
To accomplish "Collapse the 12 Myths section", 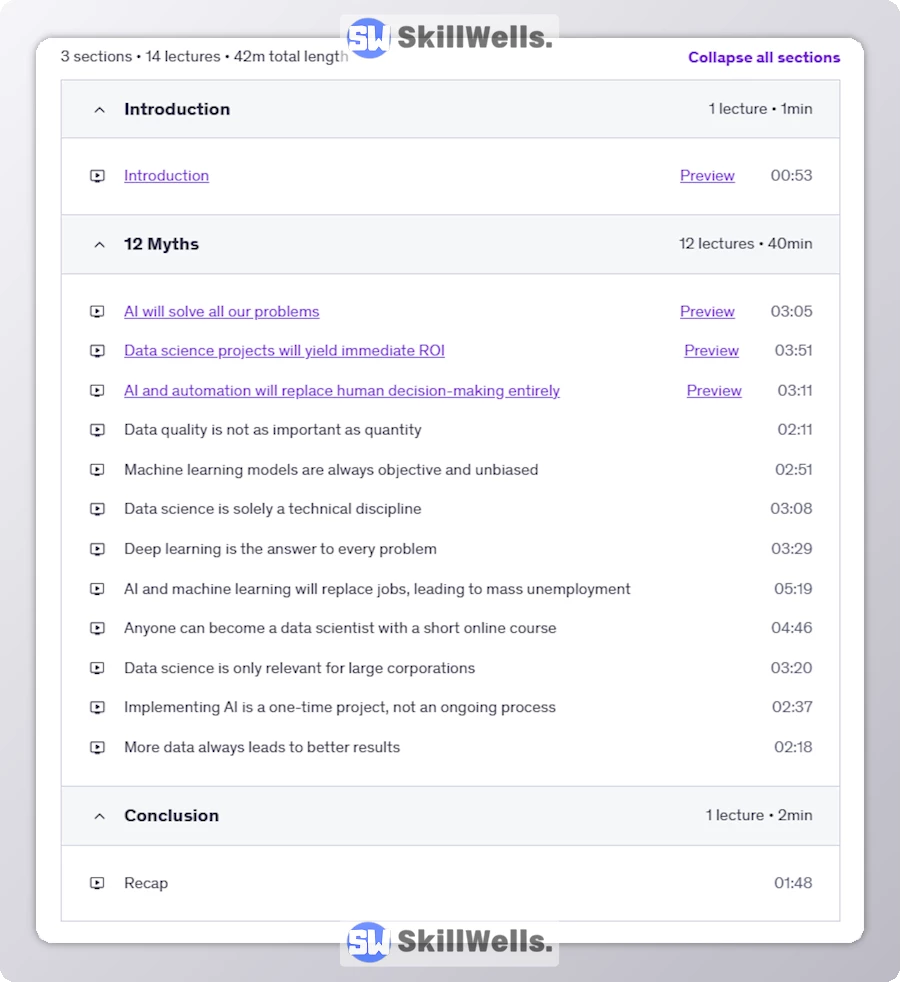I will (99, 244).
